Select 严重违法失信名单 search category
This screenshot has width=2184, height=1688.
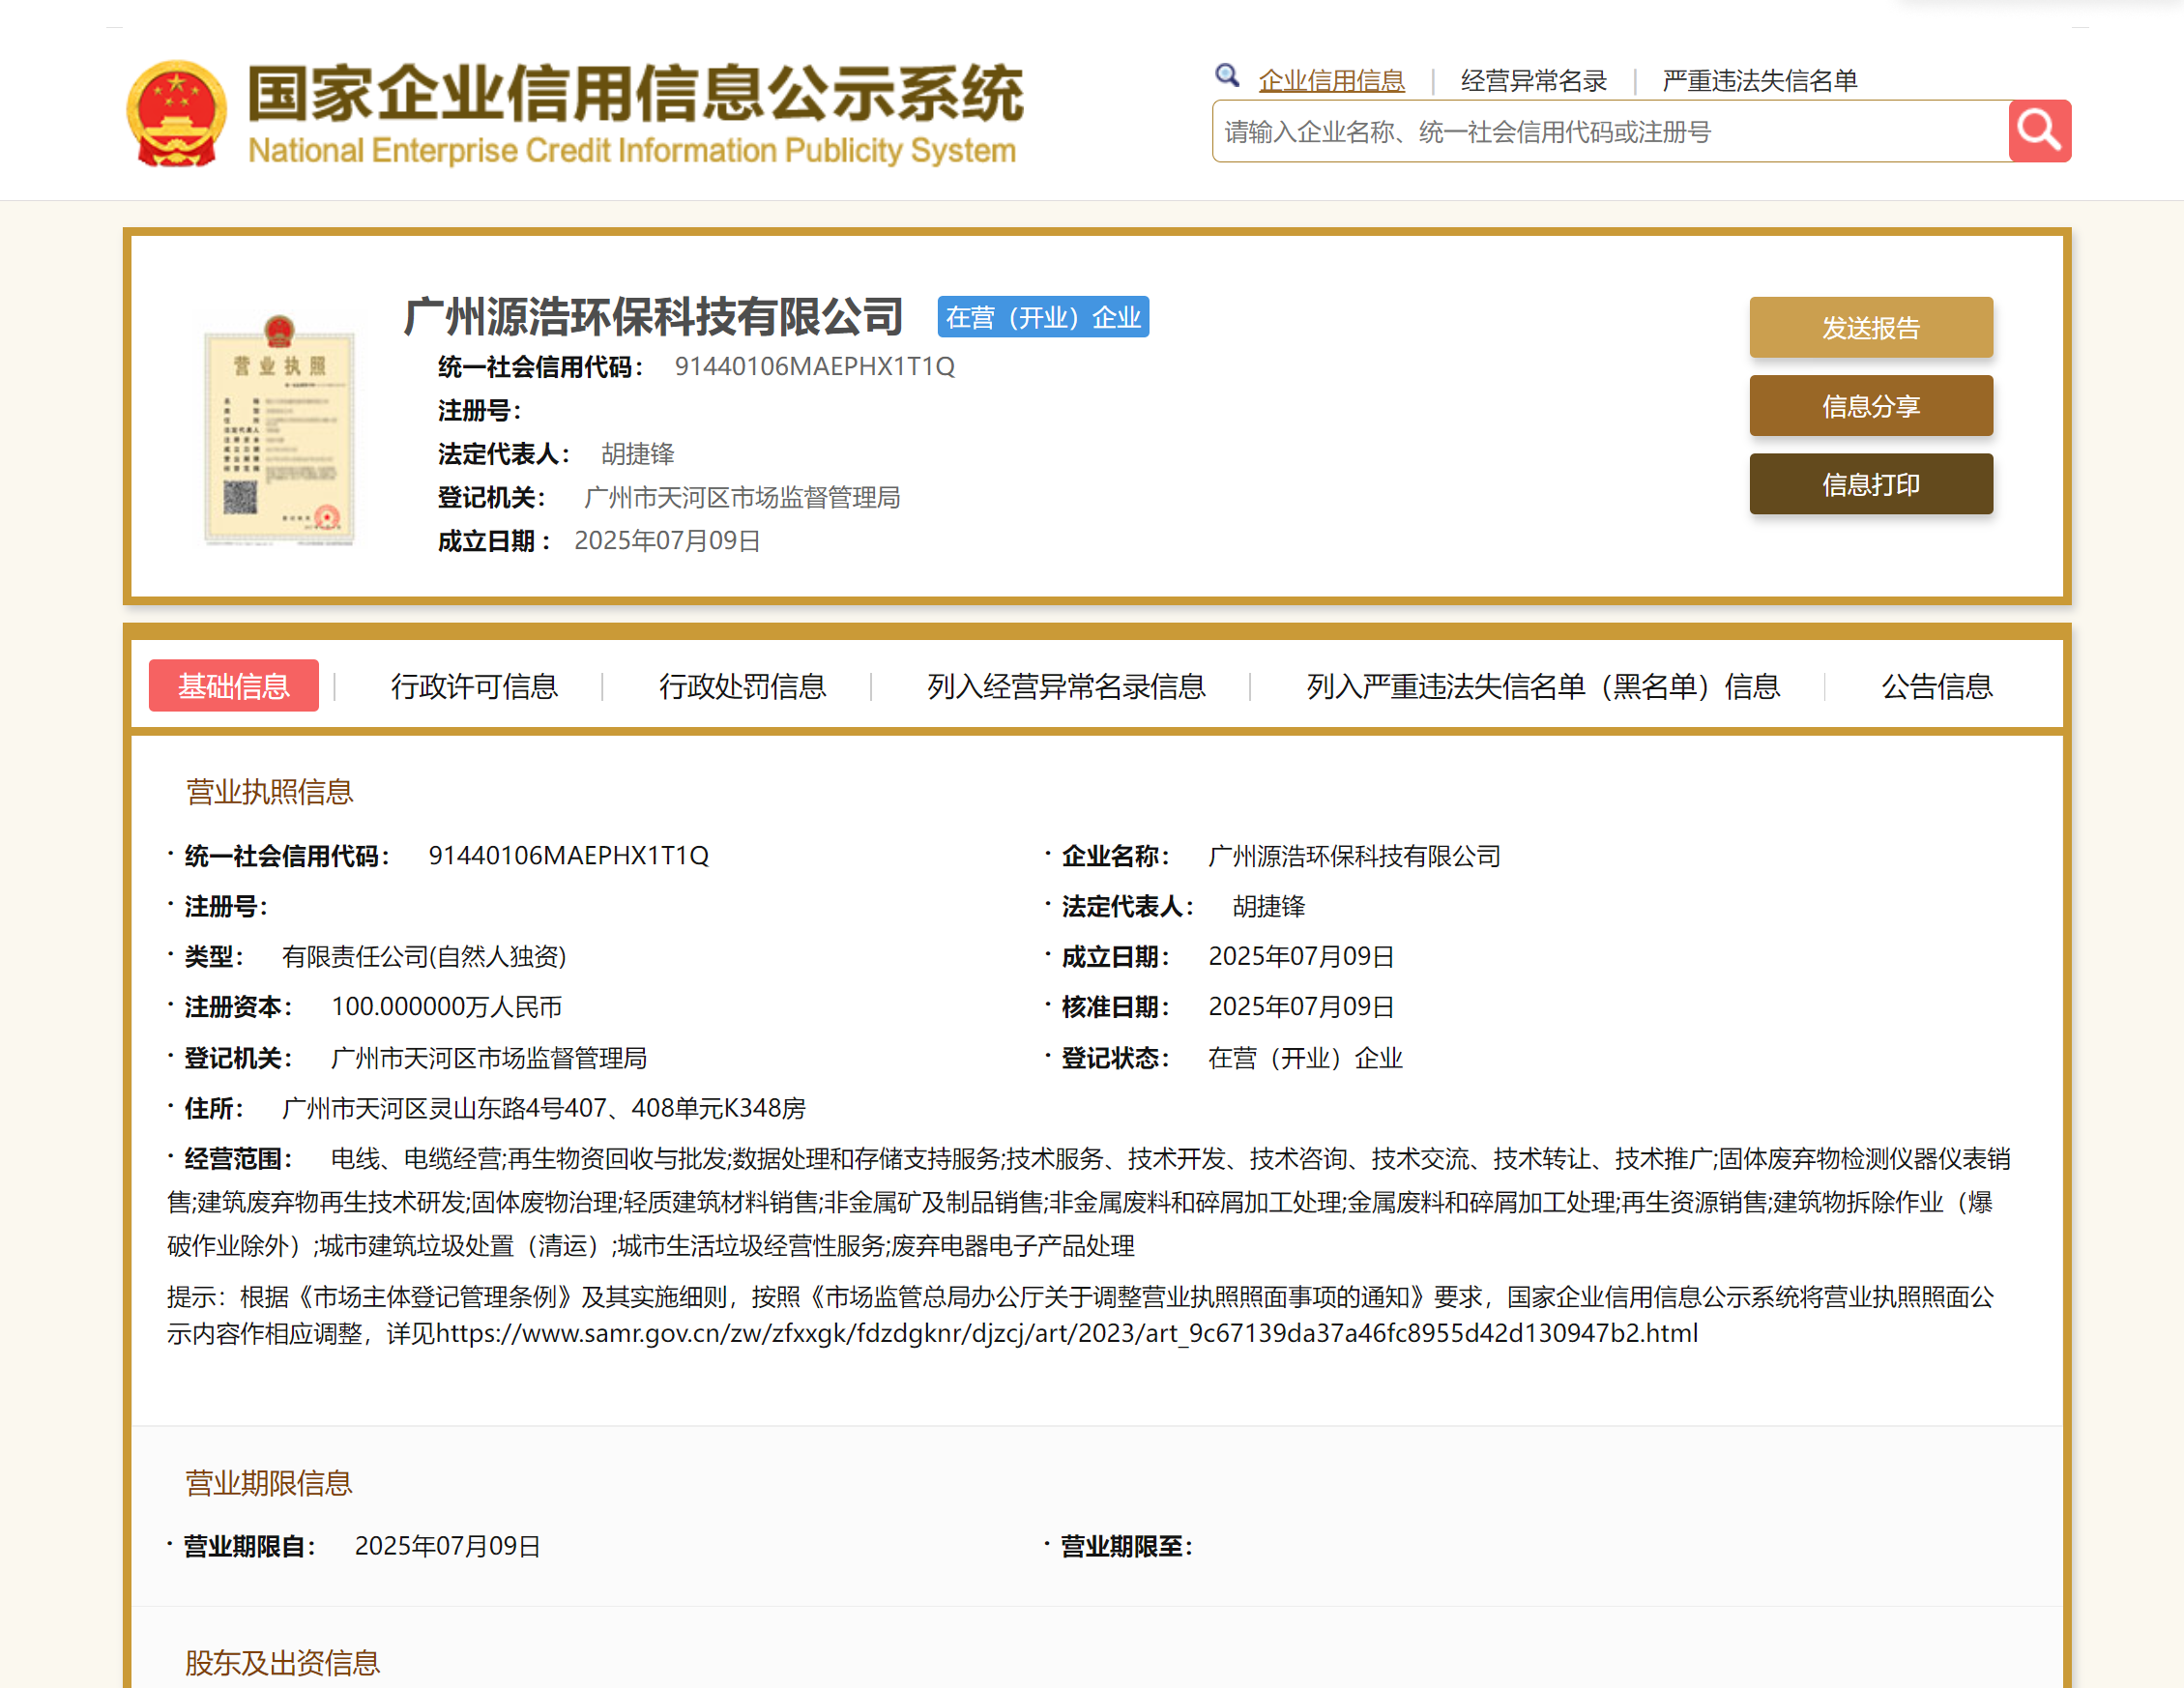coord(1759,80)
